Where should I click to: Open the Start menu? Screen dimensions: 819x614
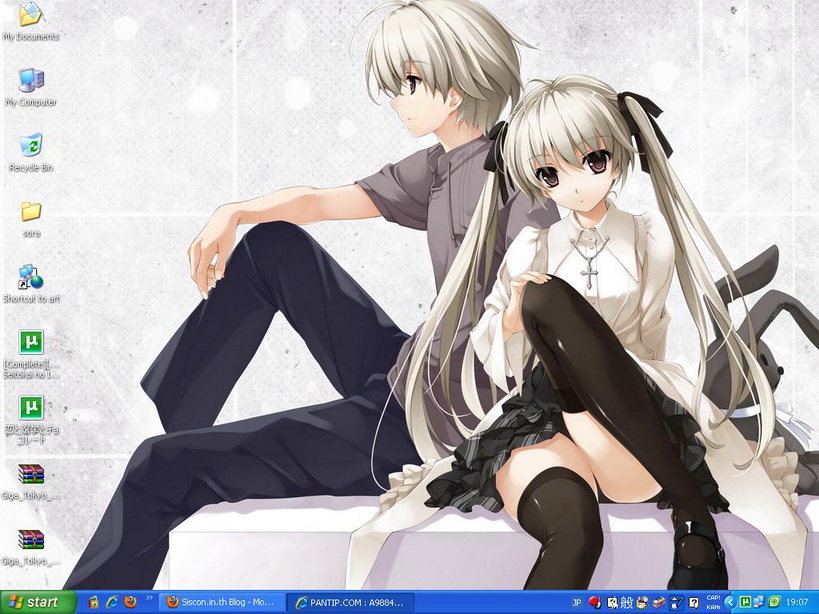pos(38,603)
